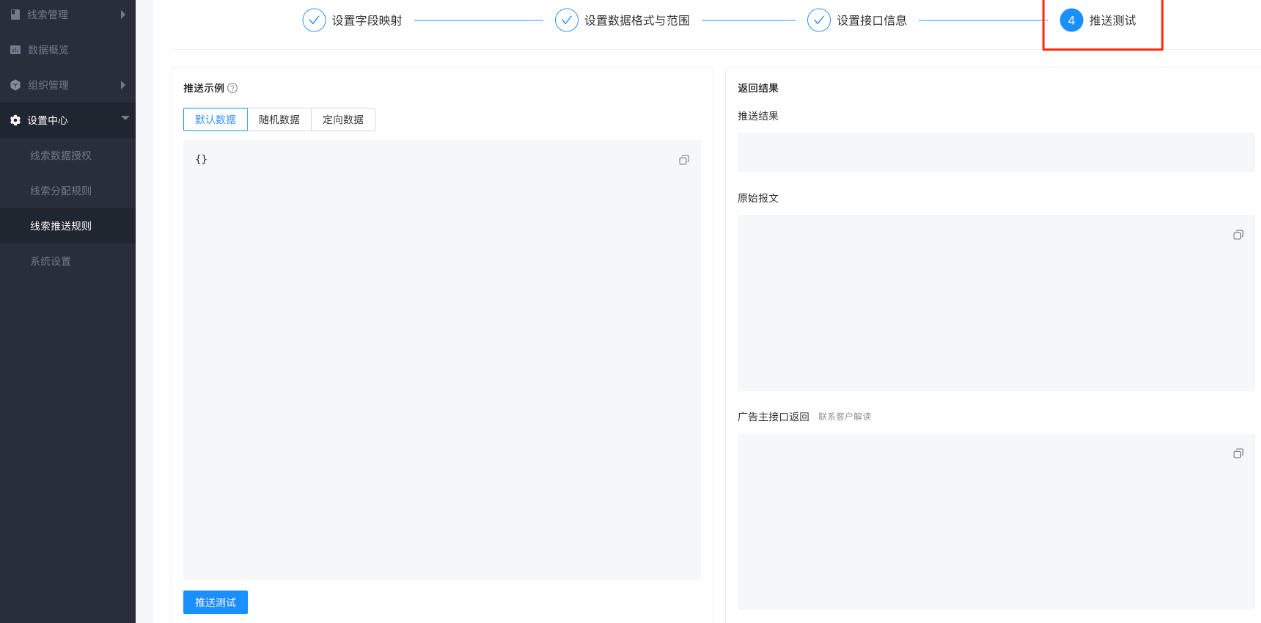Click the 设置中心 gear icon in sidebar
Screen dimensions: 1261x623
pos(14,120)
